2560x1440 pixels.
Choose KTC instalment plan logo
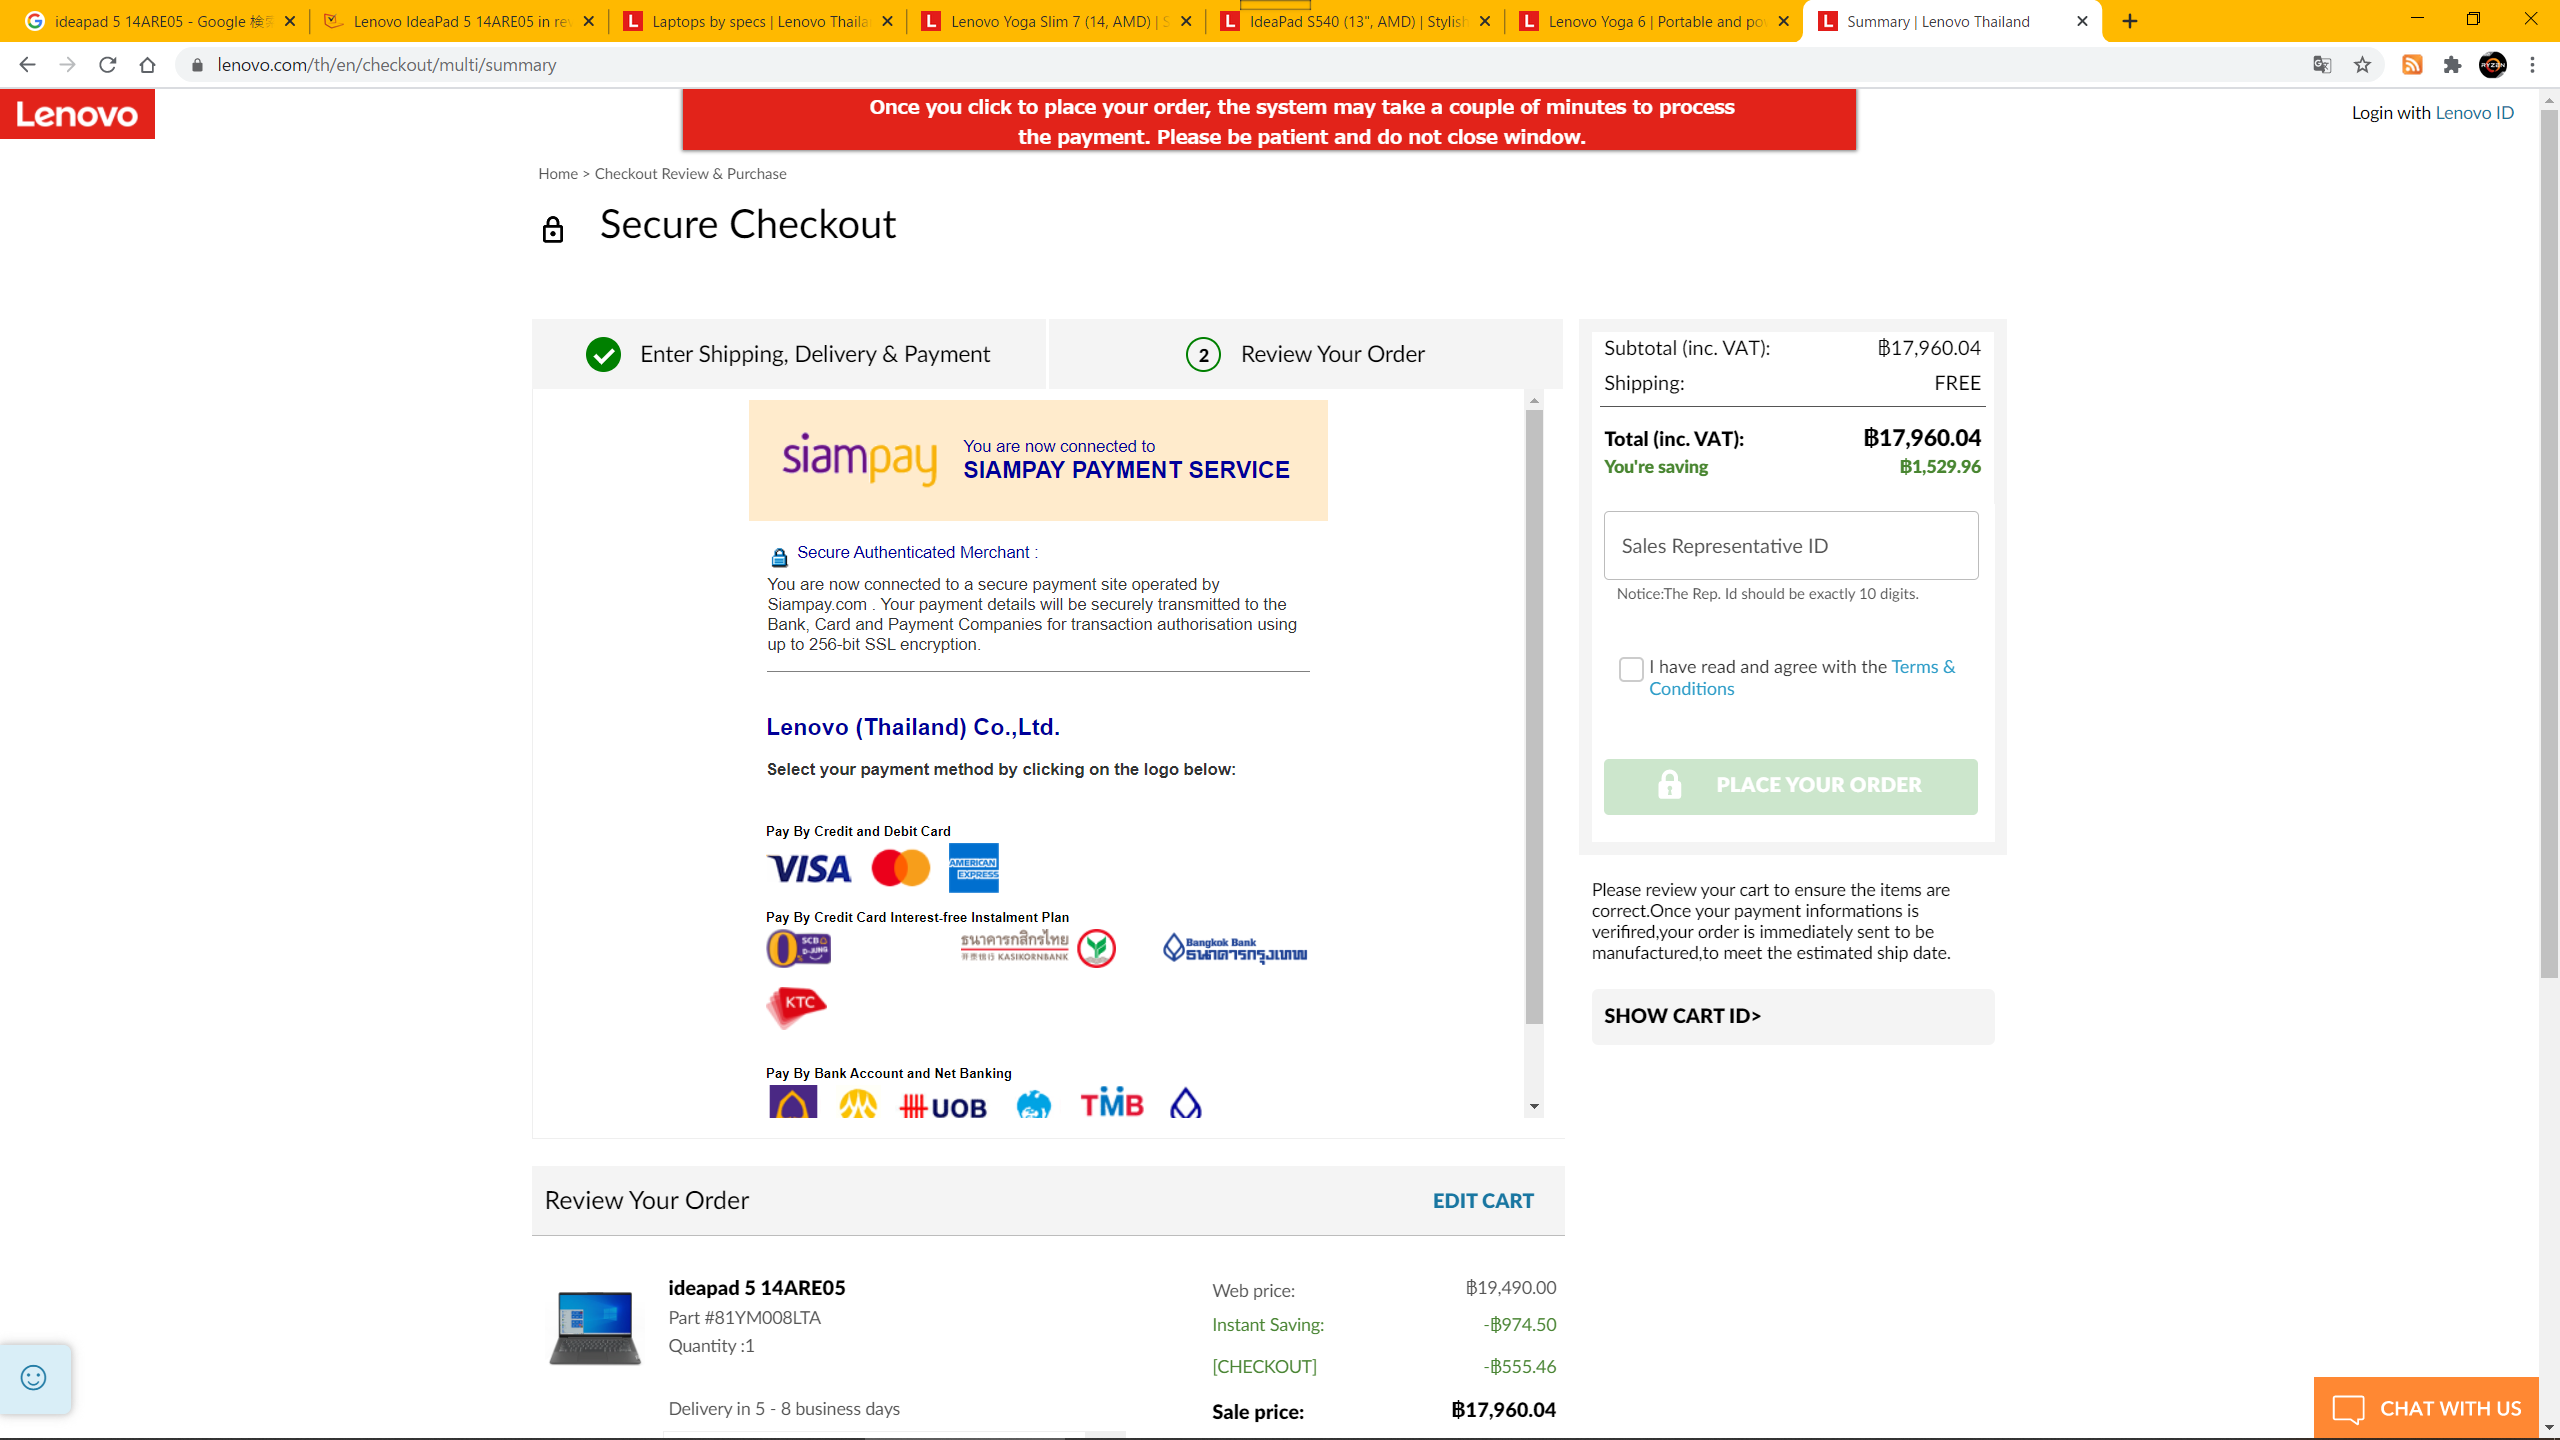[796, 1006]
